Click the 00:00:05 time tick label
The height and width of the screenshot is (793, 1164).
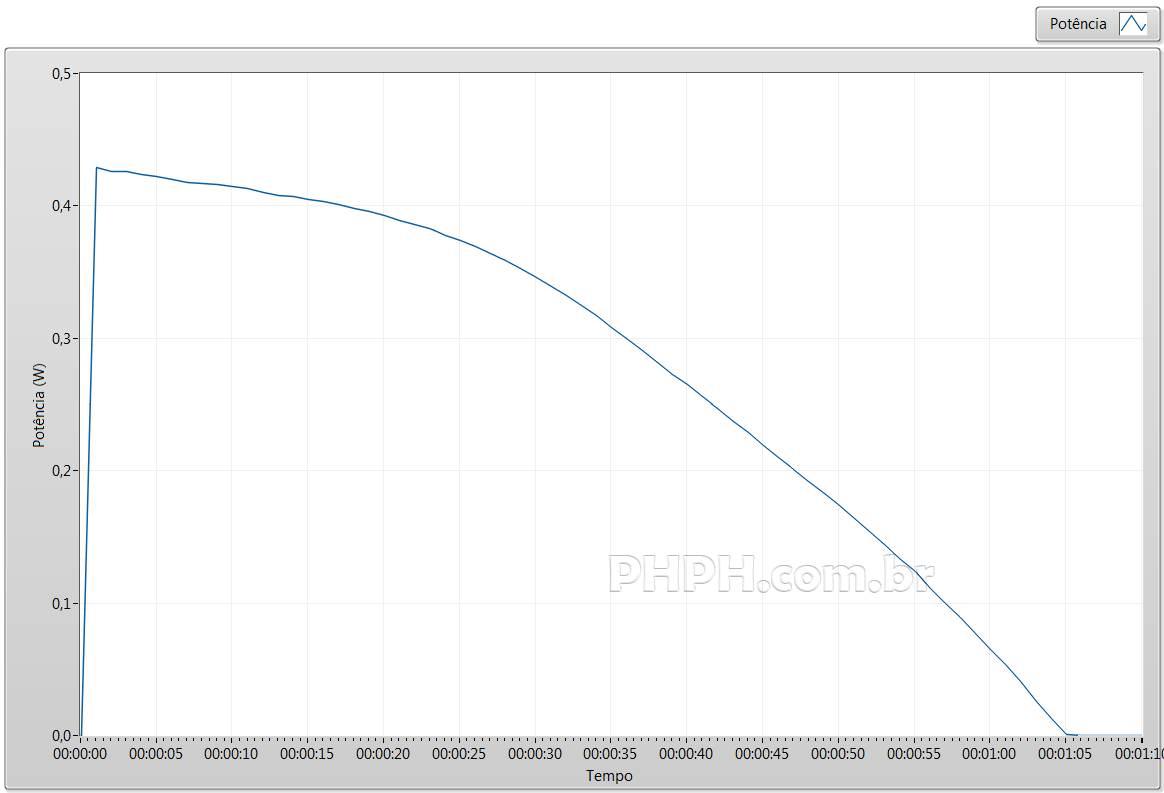[x=156, y=754]
